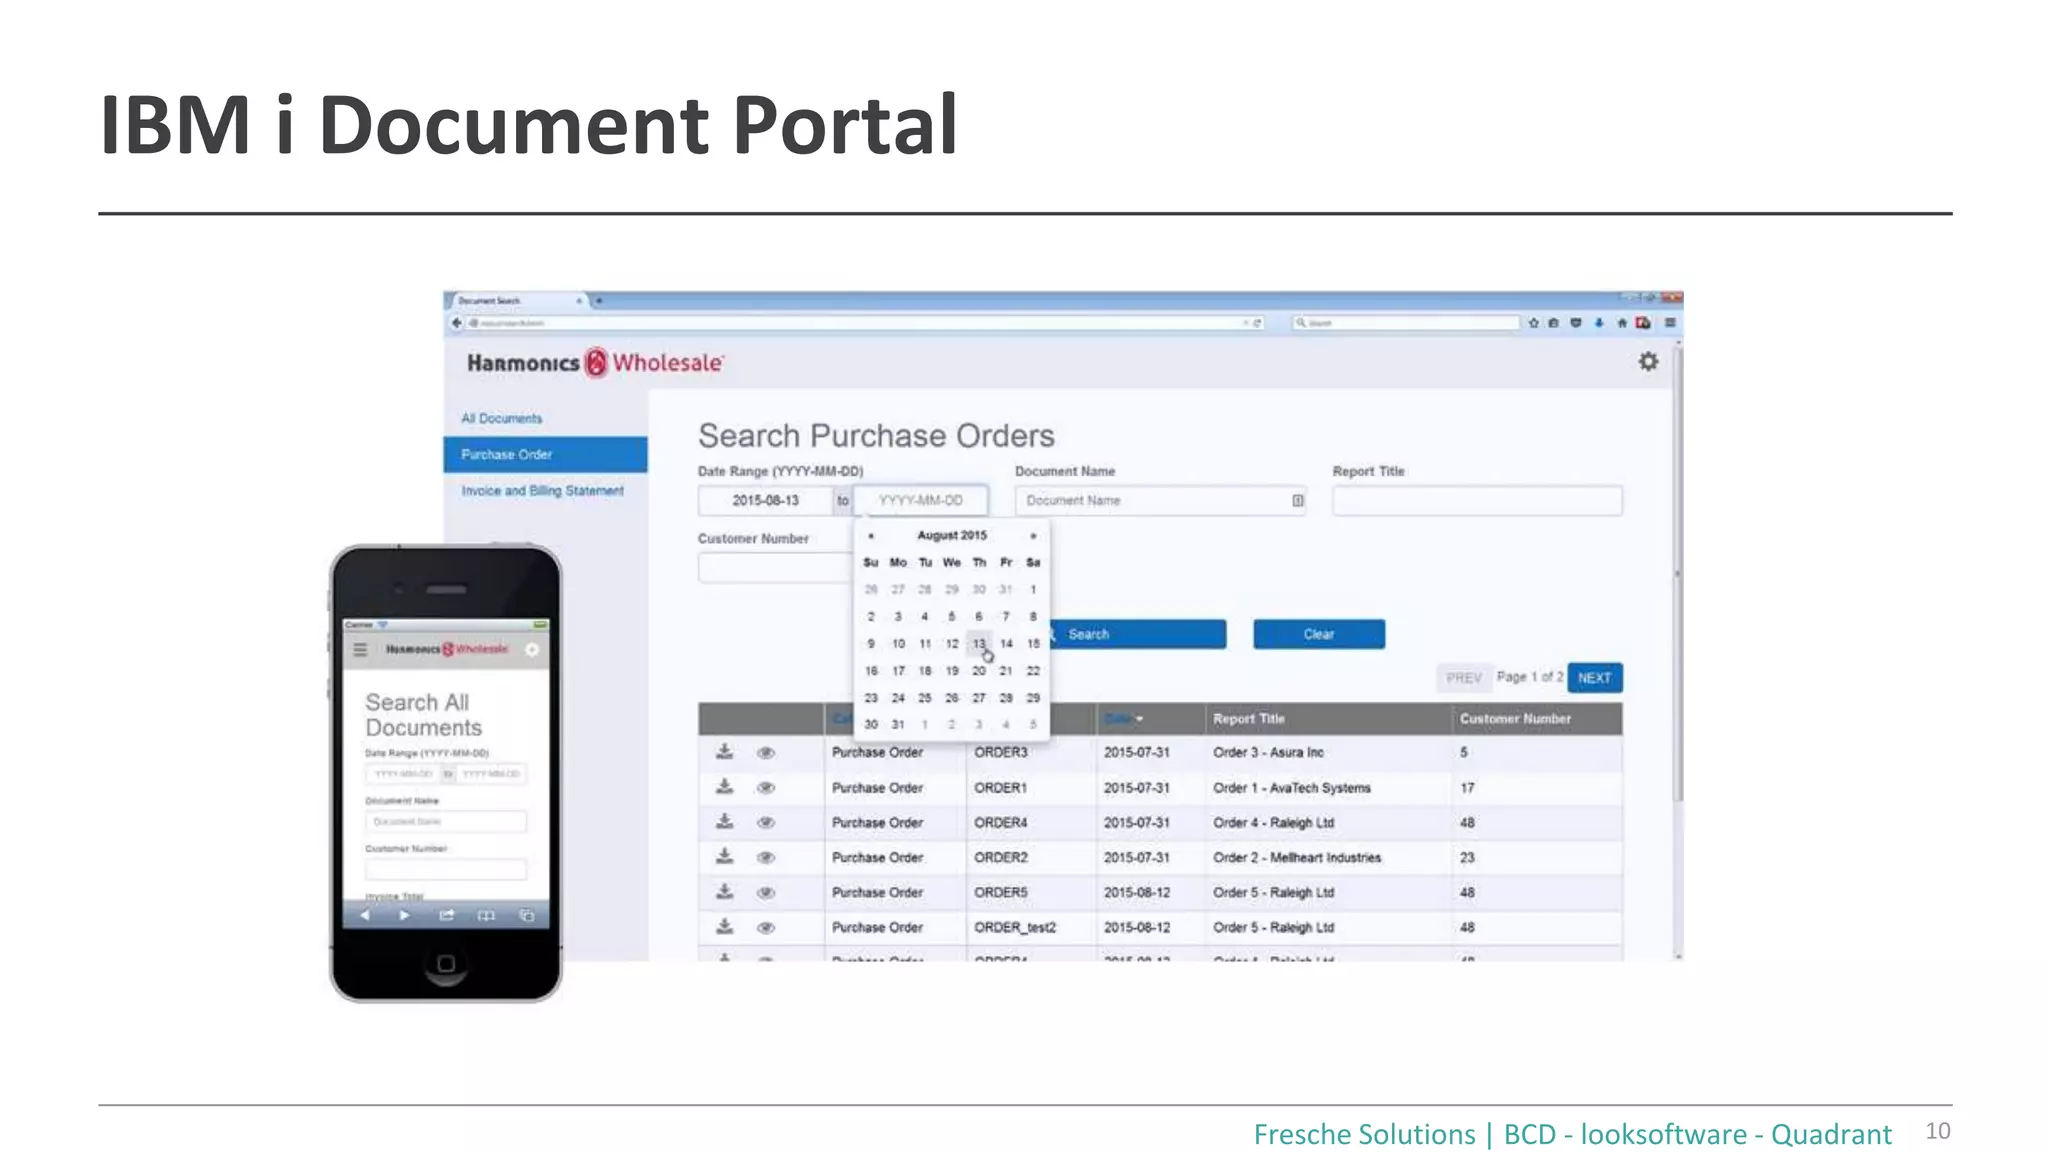
Task: Go to previous month in the calendar
Action: [871, 536]
